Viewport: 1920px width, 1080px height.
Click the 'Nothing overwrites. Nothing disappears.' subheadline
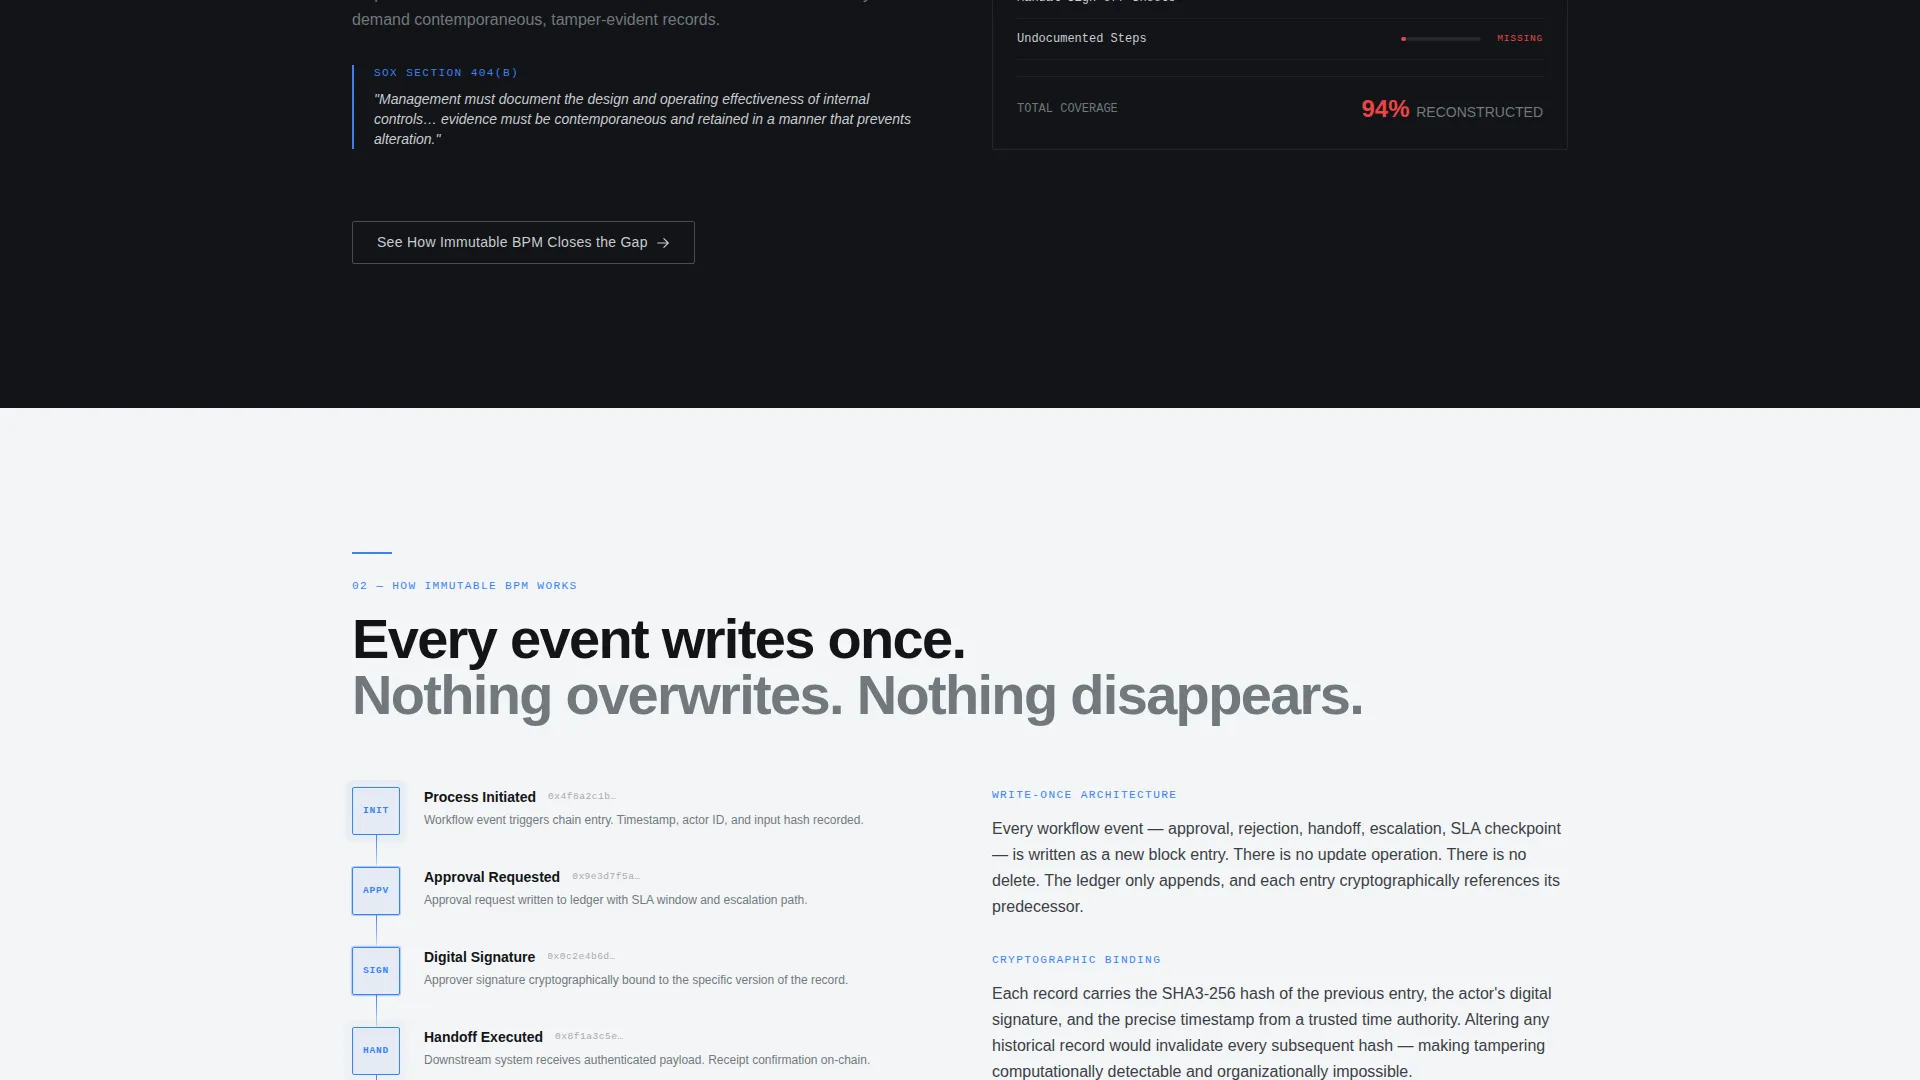coord(857,696)
